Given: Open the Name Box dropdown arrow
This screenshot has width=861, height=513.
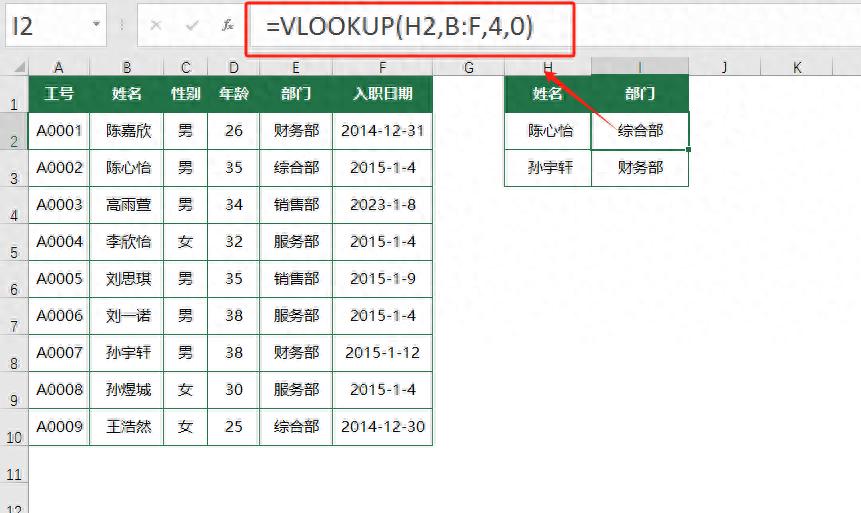Looking at the screenshot, I should (x=97, y=24).
